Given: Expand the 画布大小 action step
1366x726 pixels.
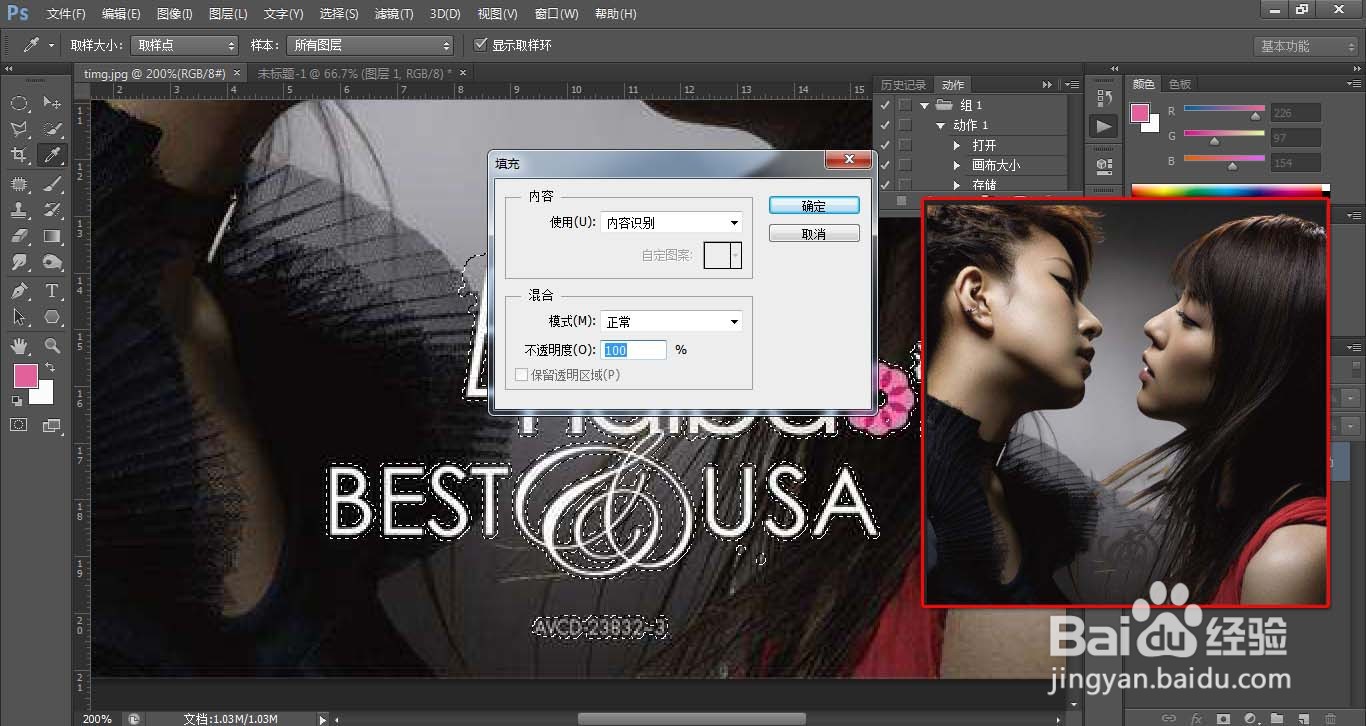Looking at the screenshot, I should tap(958, 165).
